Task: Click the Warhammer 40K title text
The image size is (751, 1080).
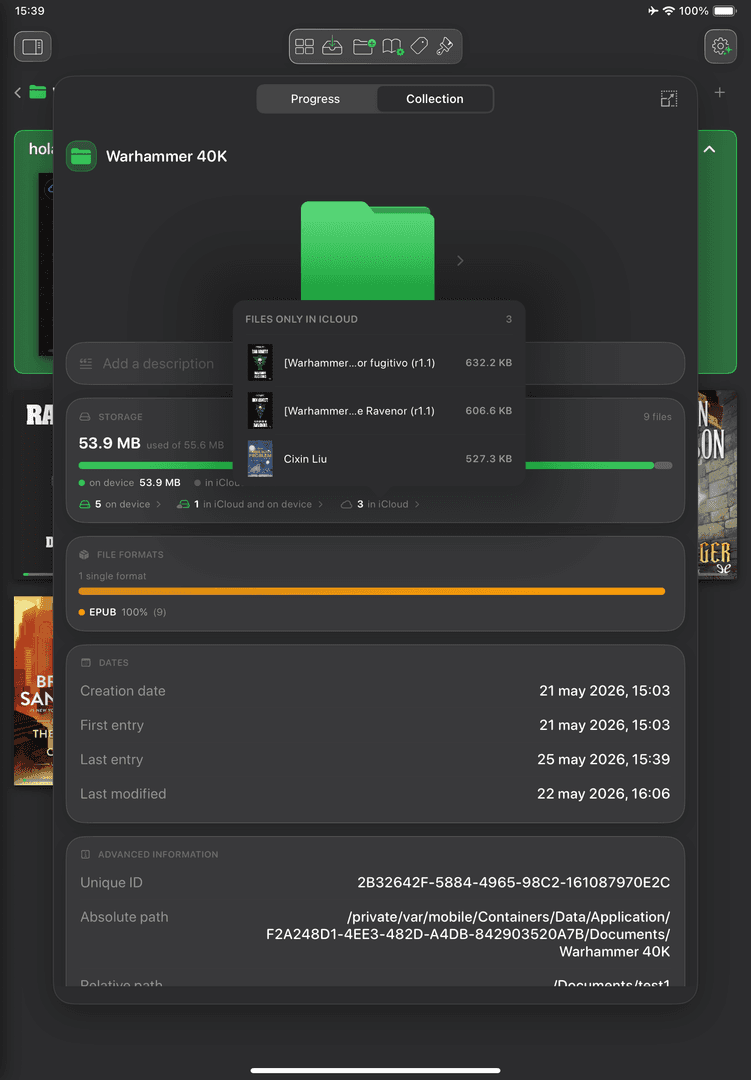Action: 167,156
